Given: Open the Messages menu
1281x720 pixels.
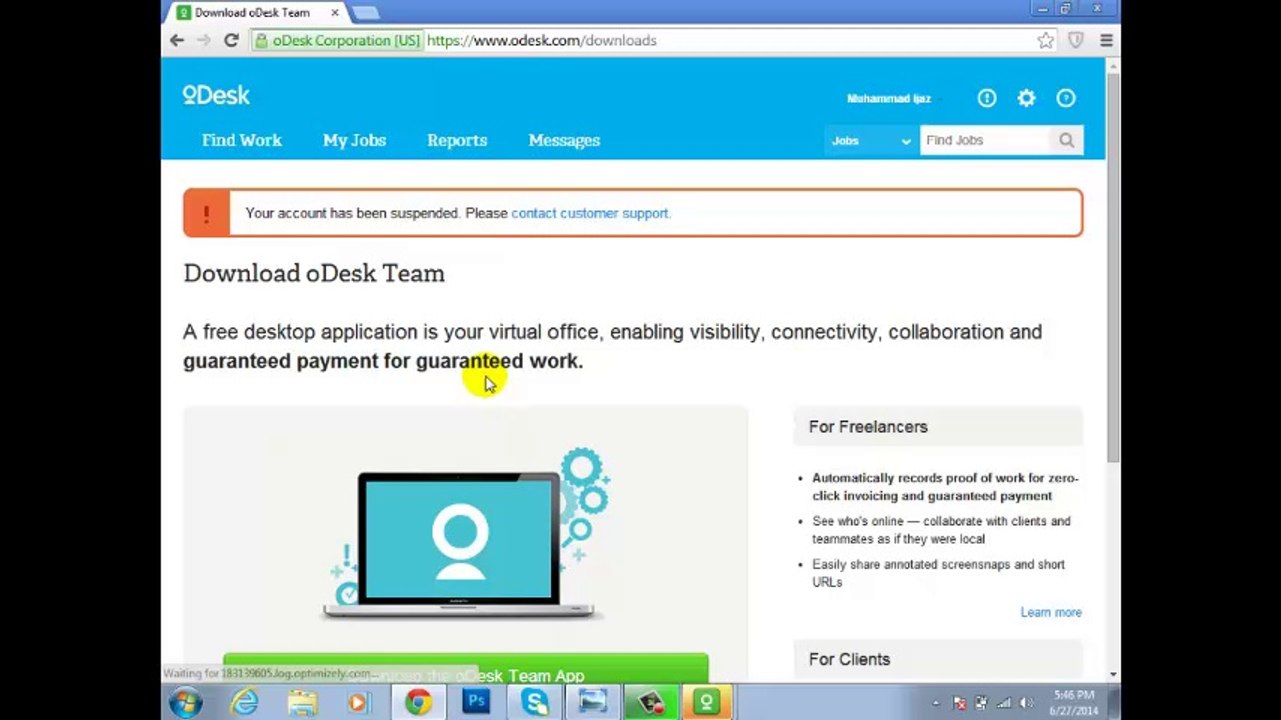Looking at the screenshot, I should [564, 140].
